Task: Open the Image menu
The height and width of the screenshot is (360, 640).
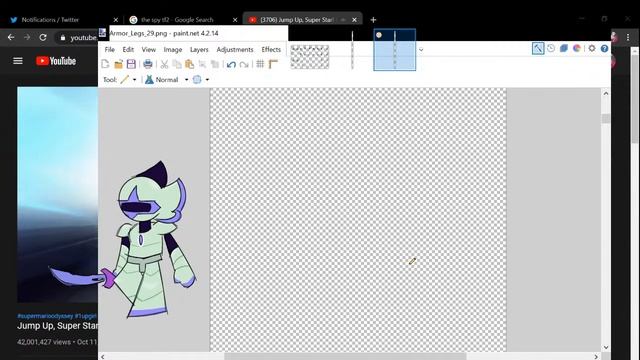Action: [x=173, y=49]
